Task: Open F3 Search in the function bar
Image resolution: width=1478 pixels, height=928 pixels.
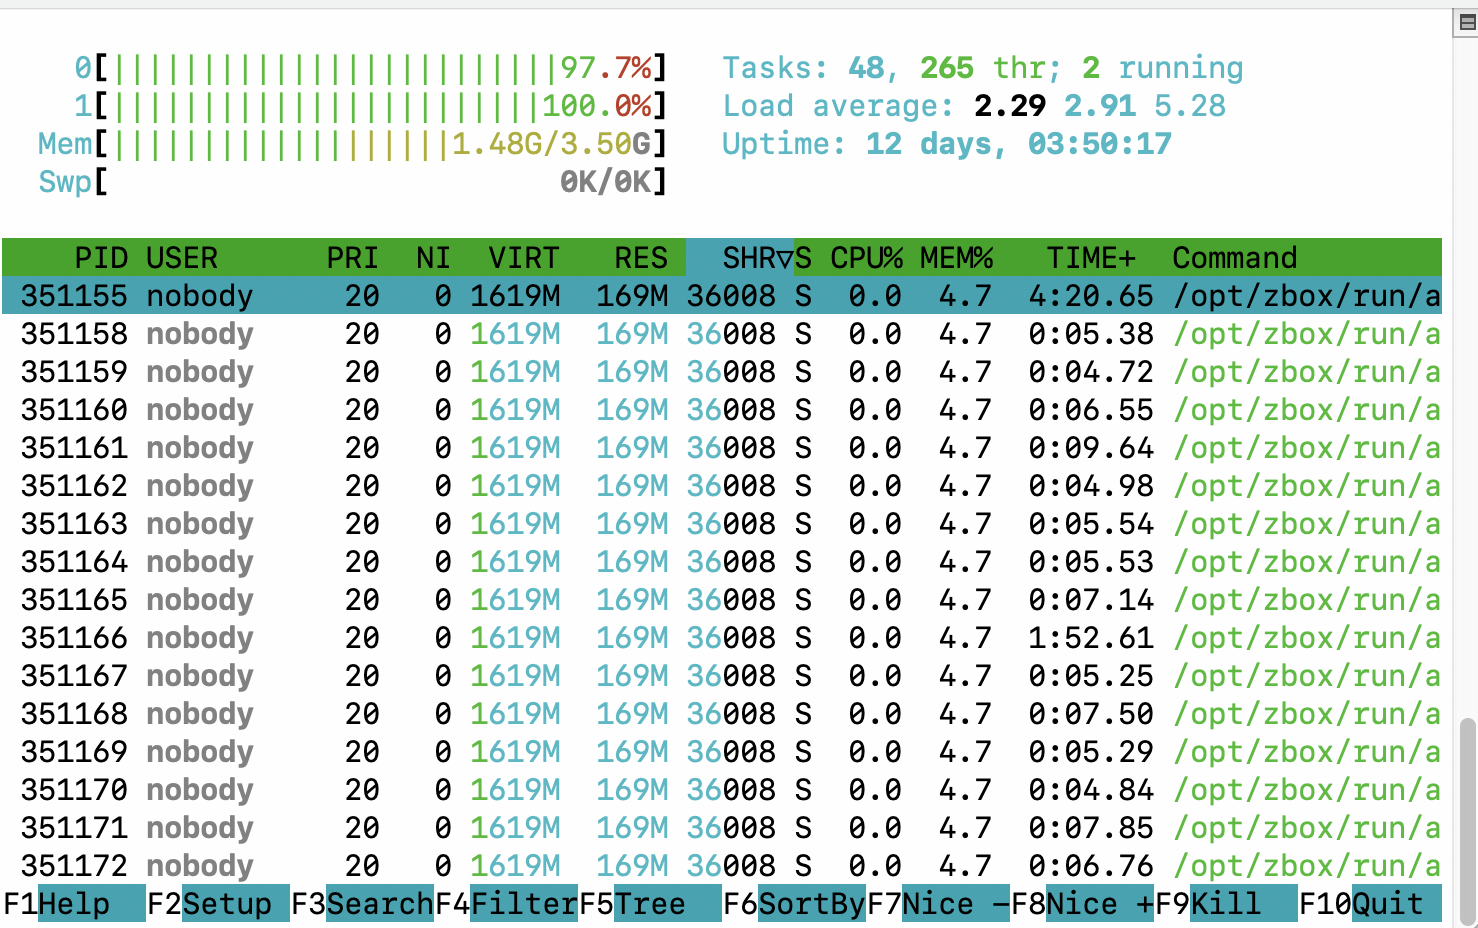Action: tap(362, 904)
